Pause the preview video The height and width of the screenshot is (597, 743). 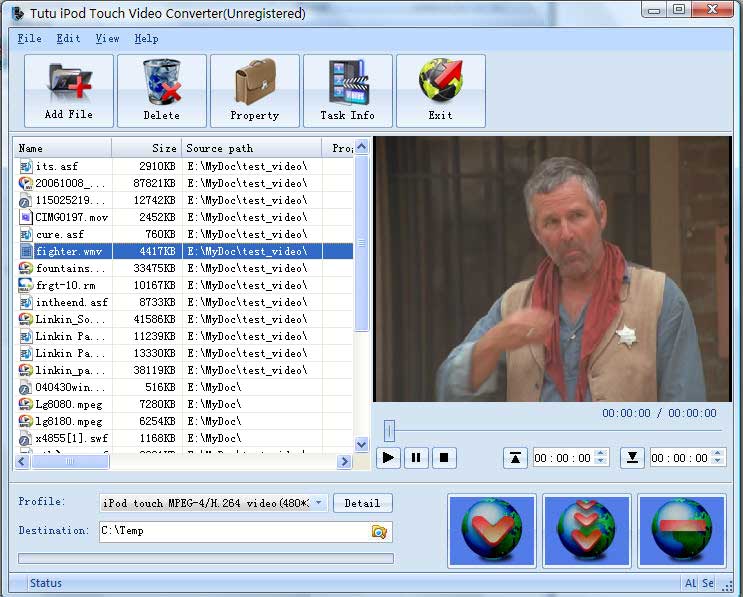[416, 458]
